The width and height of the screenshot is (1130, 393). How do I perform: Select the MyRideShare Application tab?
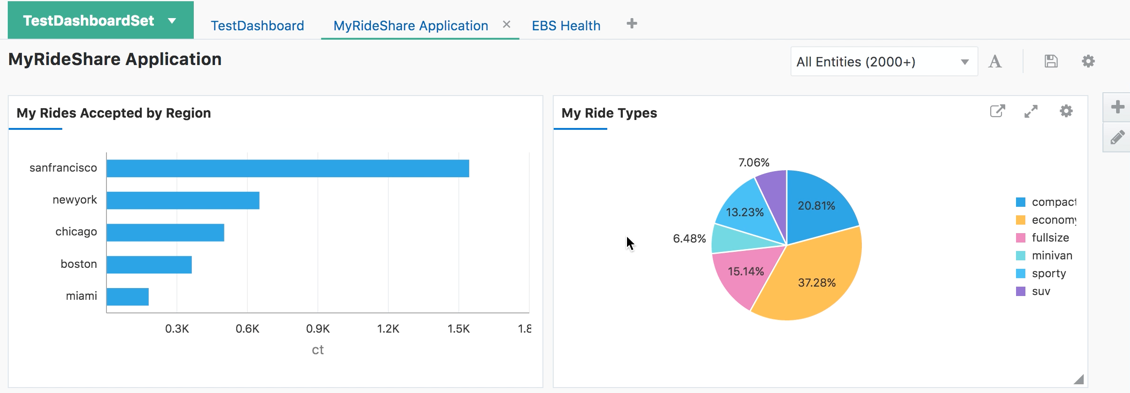[x=411, y=25]
